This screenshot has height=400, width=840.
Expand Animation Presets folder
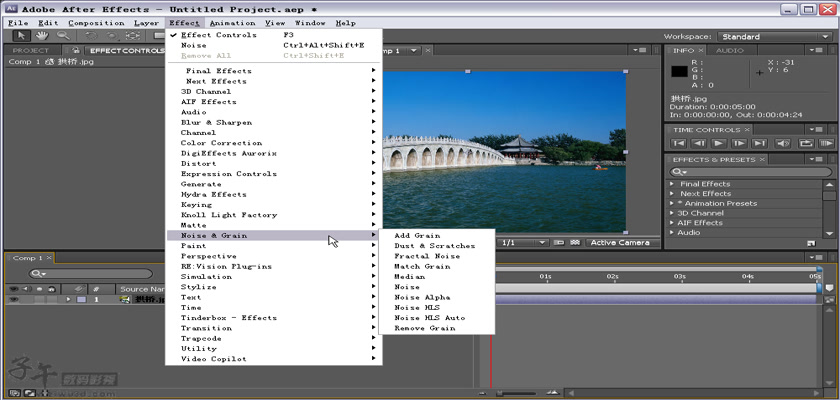[x=672, y=203]
